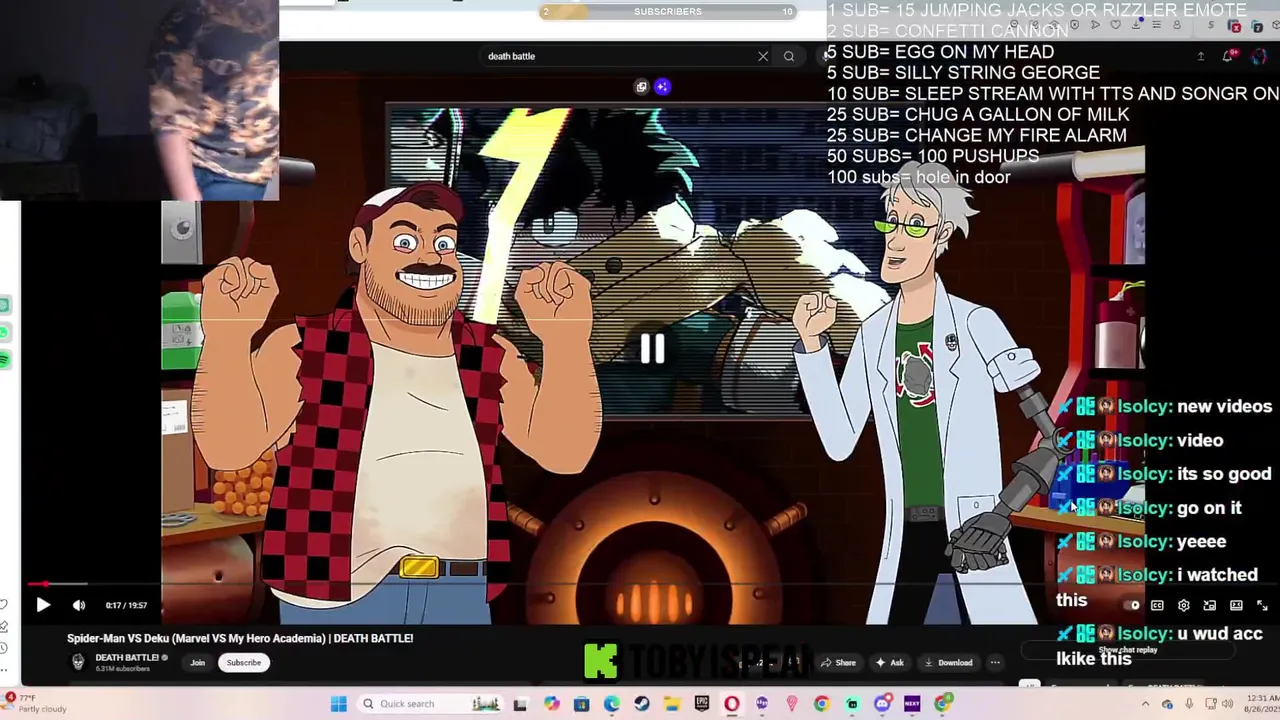Click the pause overlay on the video
This screenshot has height=720, width=1280.
652,349
